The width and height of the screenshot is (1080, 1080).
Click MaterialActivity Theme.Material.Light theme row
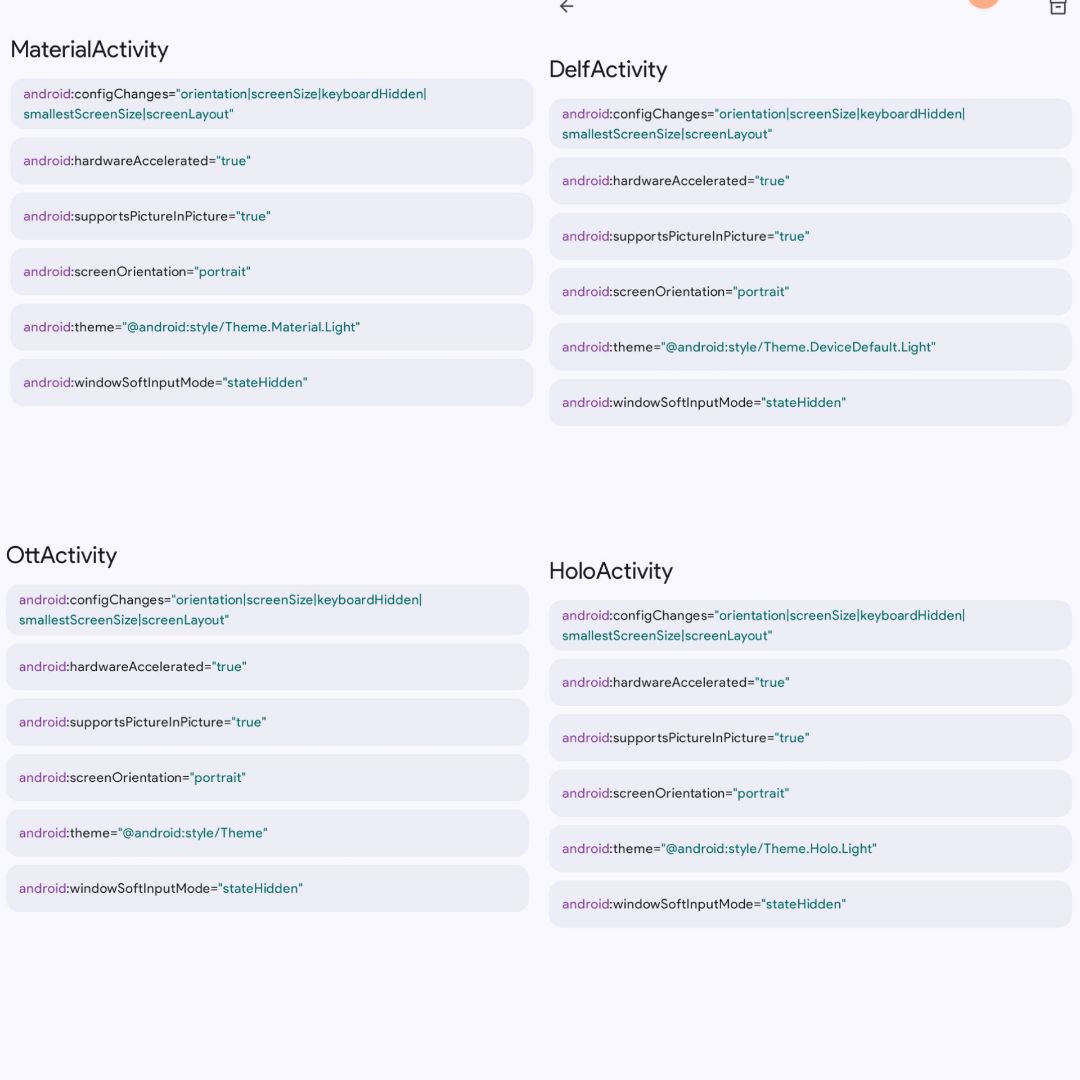(x=271, y=327)
